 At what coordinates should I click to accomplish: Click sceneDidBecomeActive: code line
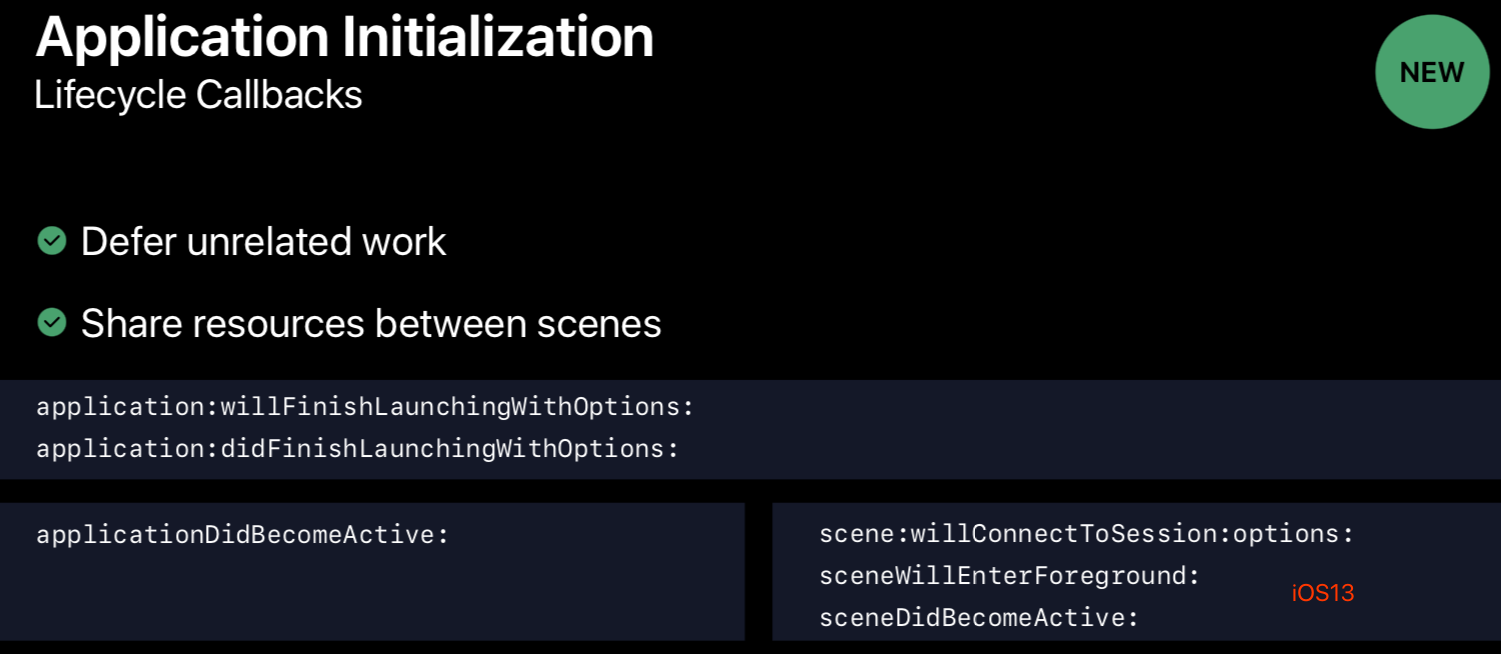coord(979,618)
